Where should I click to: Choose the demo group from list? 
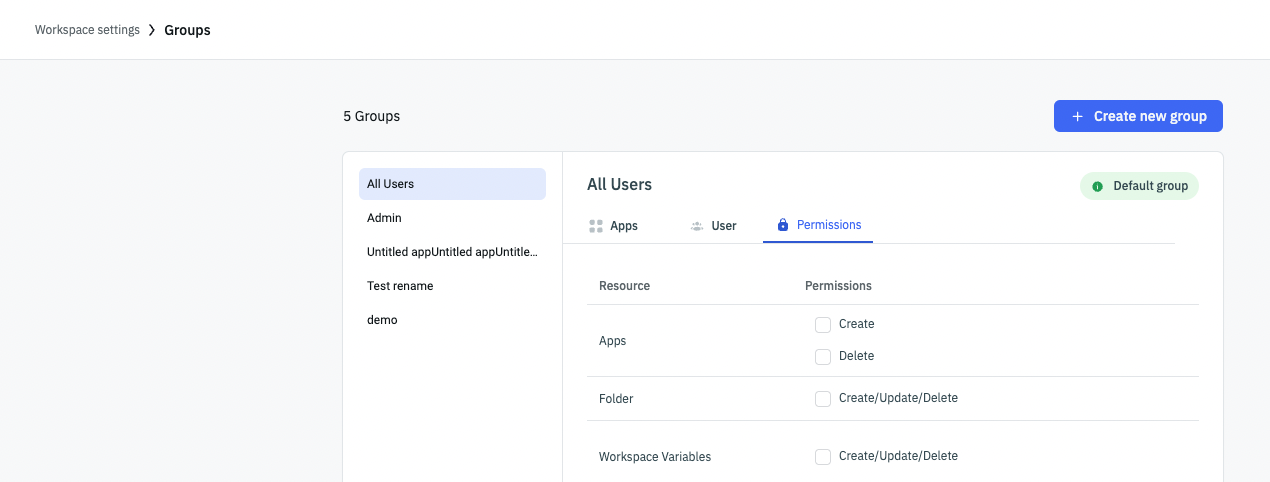(382, 320)
